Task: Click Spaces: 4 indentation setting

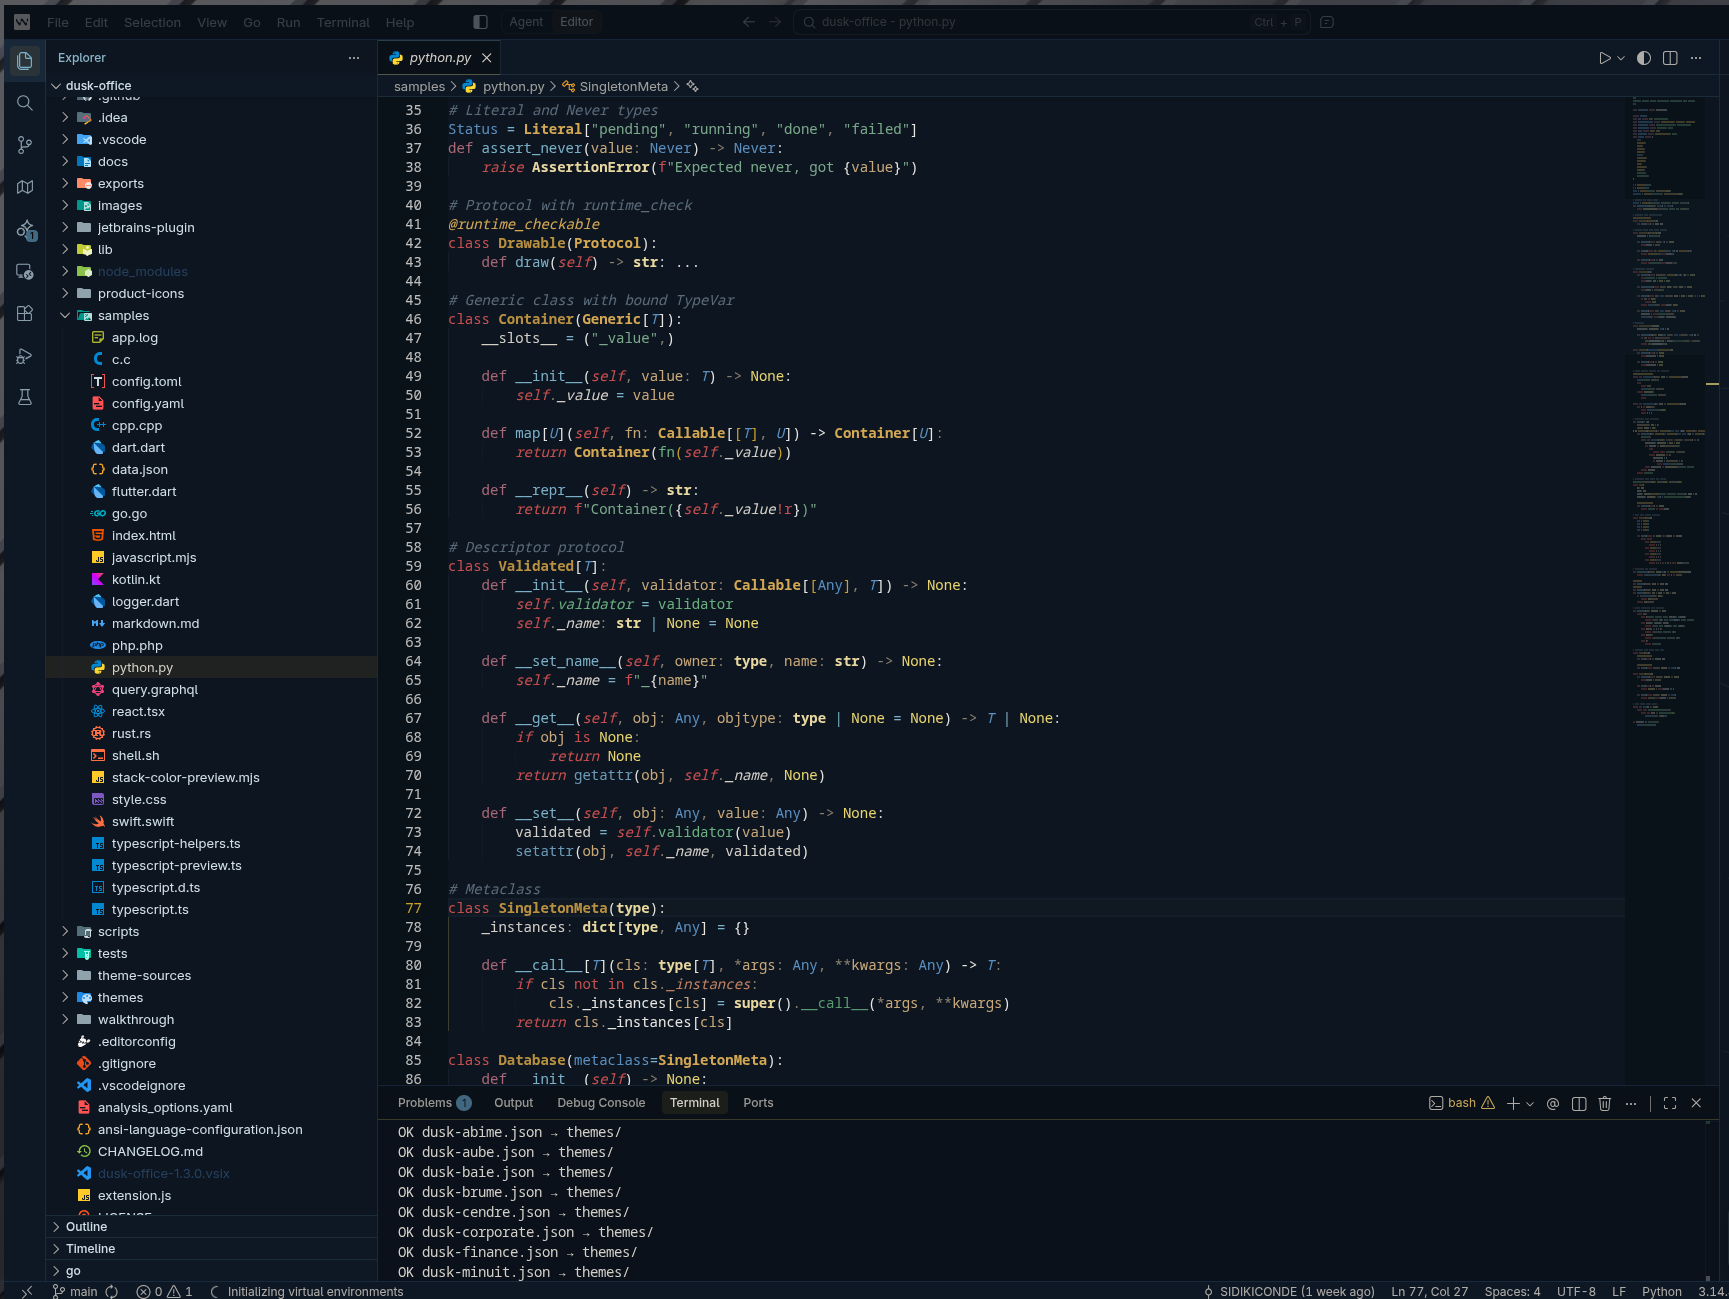Action: tap(1512, 1291)
